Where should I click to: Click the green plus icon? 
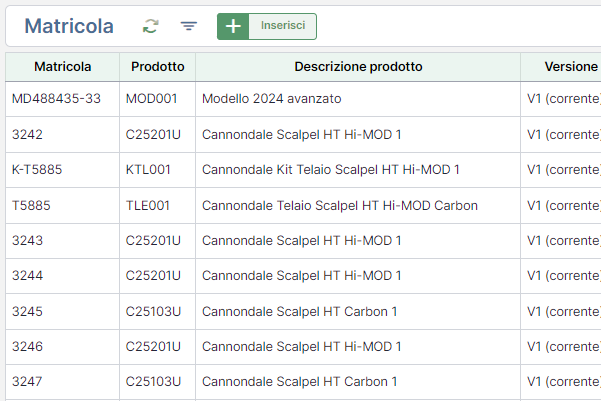[233, 26]
